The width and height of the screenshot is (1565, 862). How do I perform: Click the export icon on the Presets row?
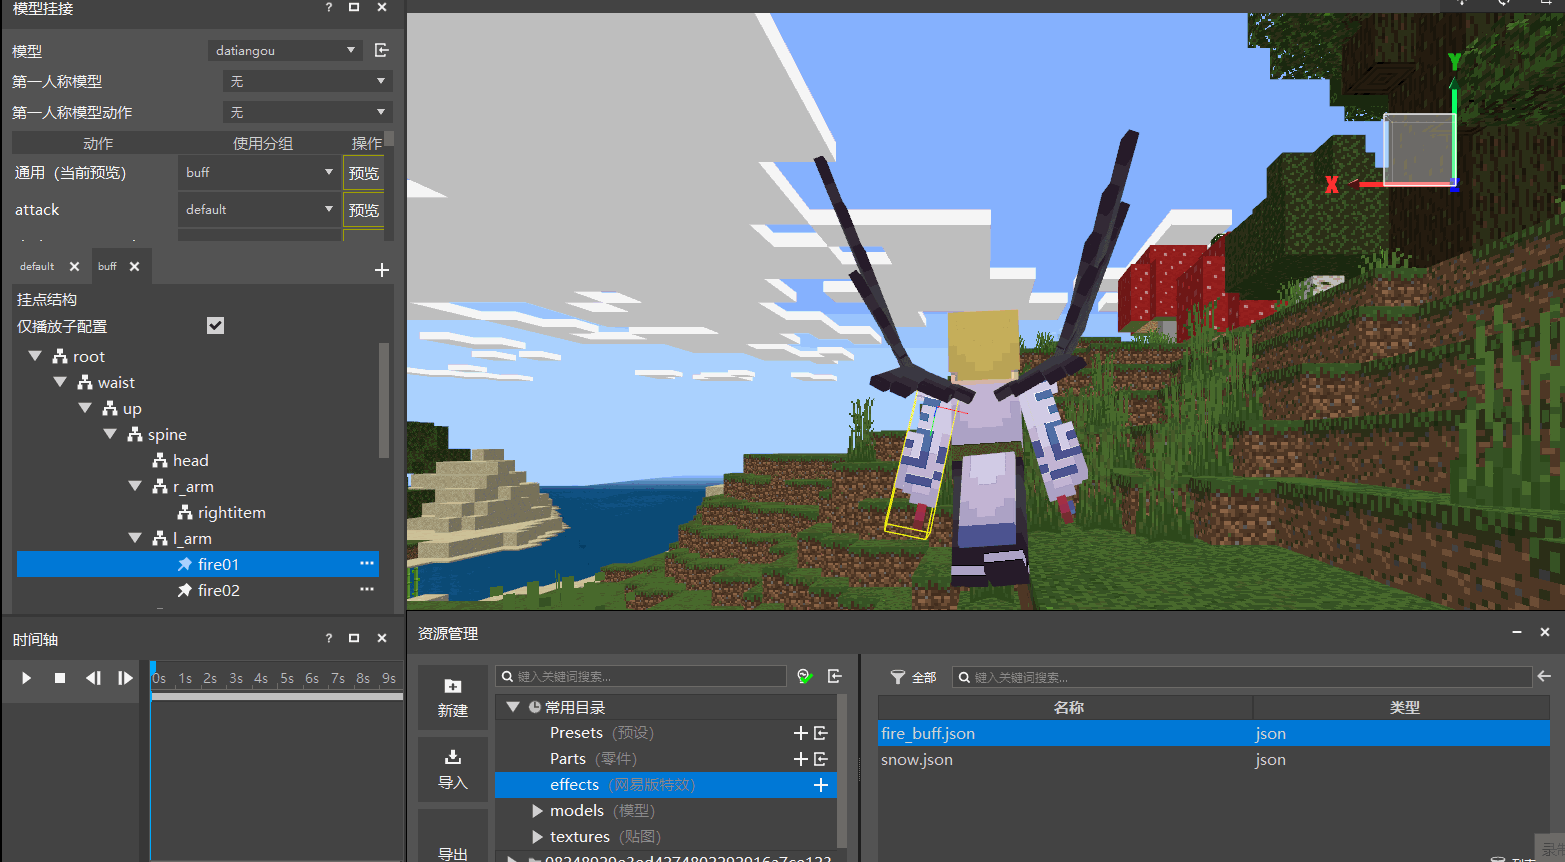(x=821, y=733)
